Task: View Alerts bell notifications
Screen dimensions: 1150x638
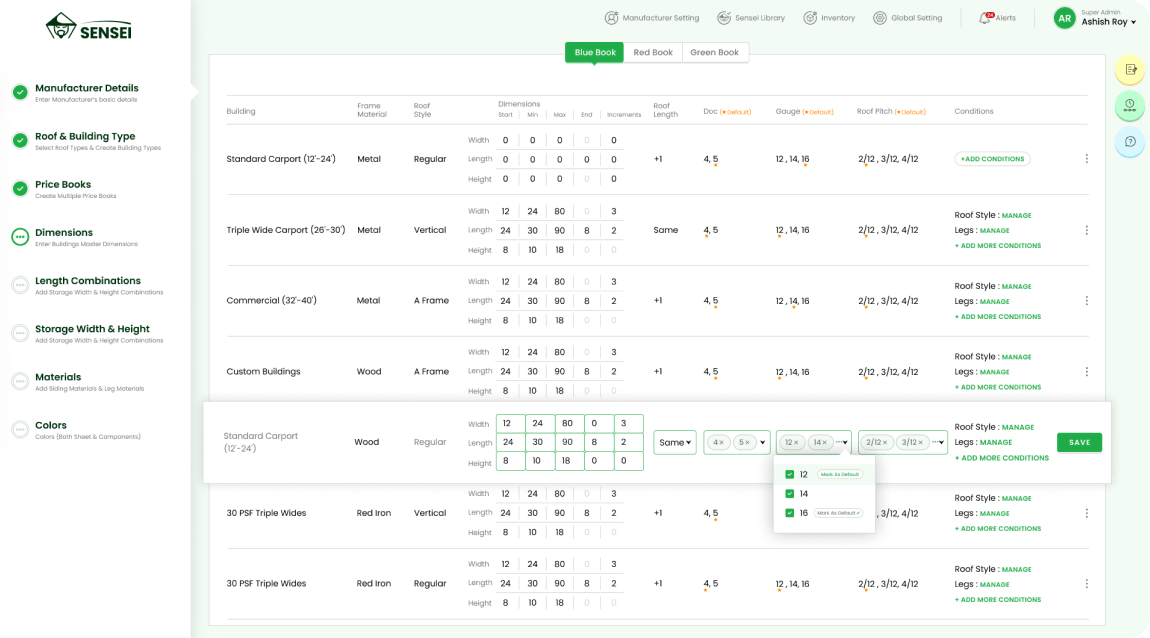Action: tap(986, 18)
